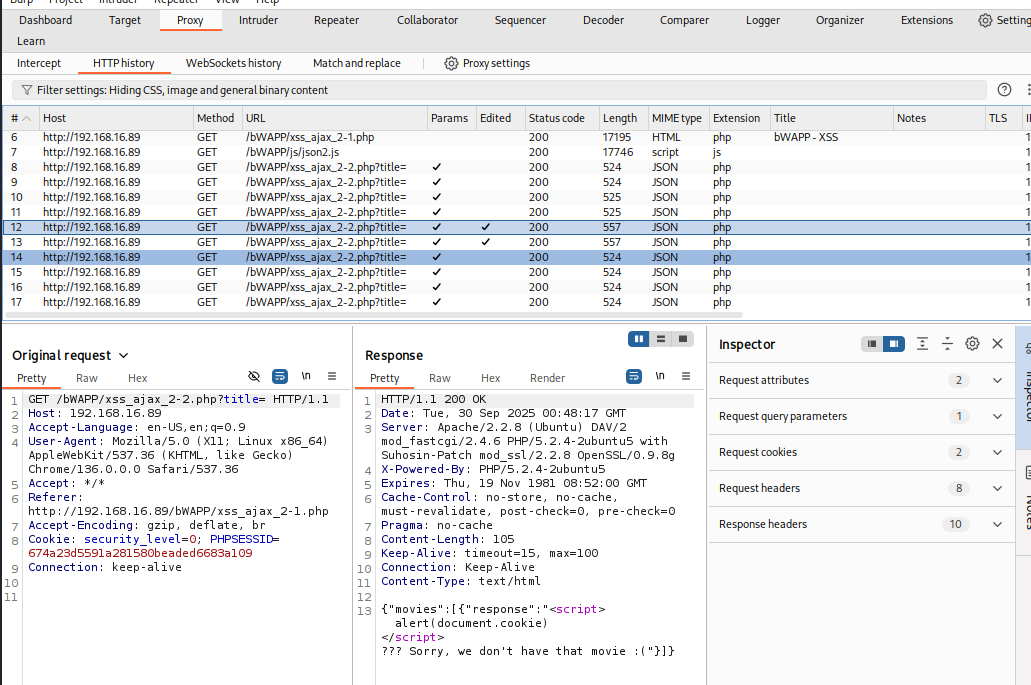The height and width of the screenshot is (685, 1031).
Task: Show request in Raw view
Action: 87,378
